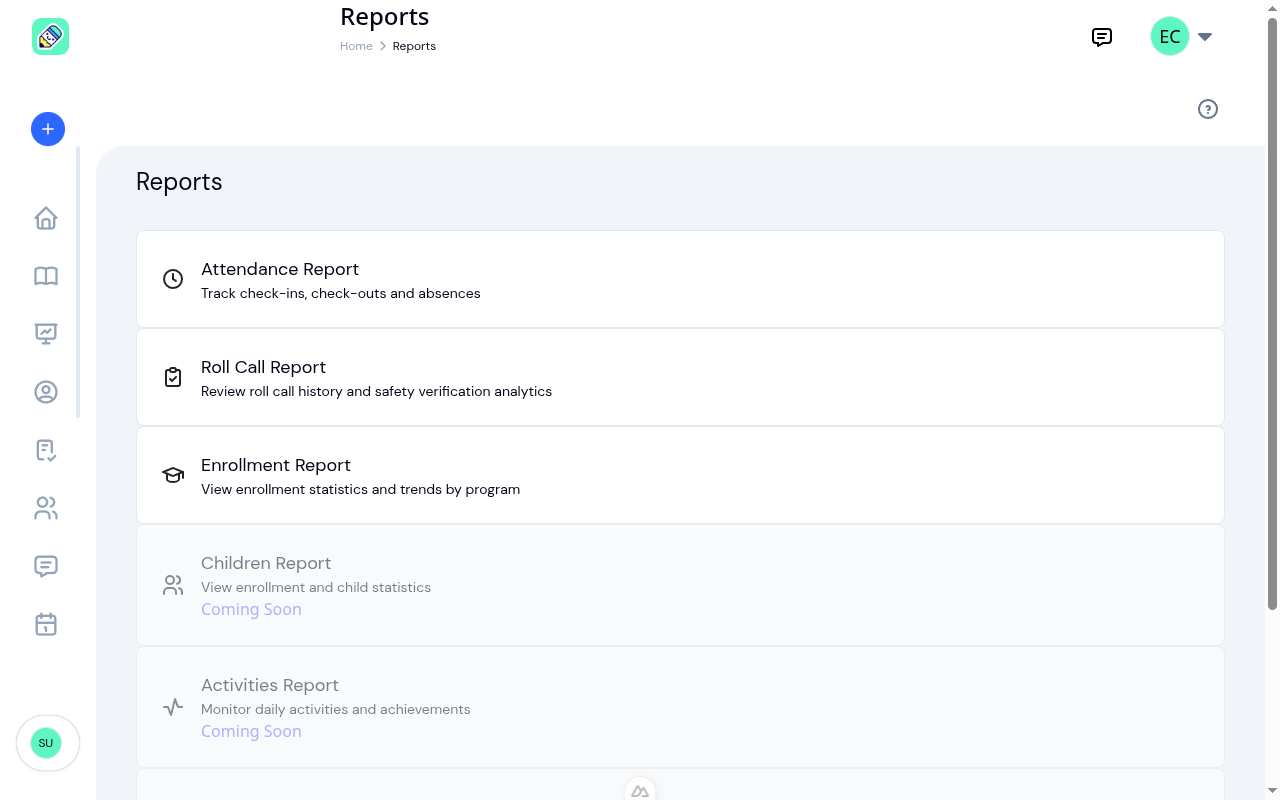Open messages icon in top header
Viewport: 1280px width, 800px height.
point(1102,37)
